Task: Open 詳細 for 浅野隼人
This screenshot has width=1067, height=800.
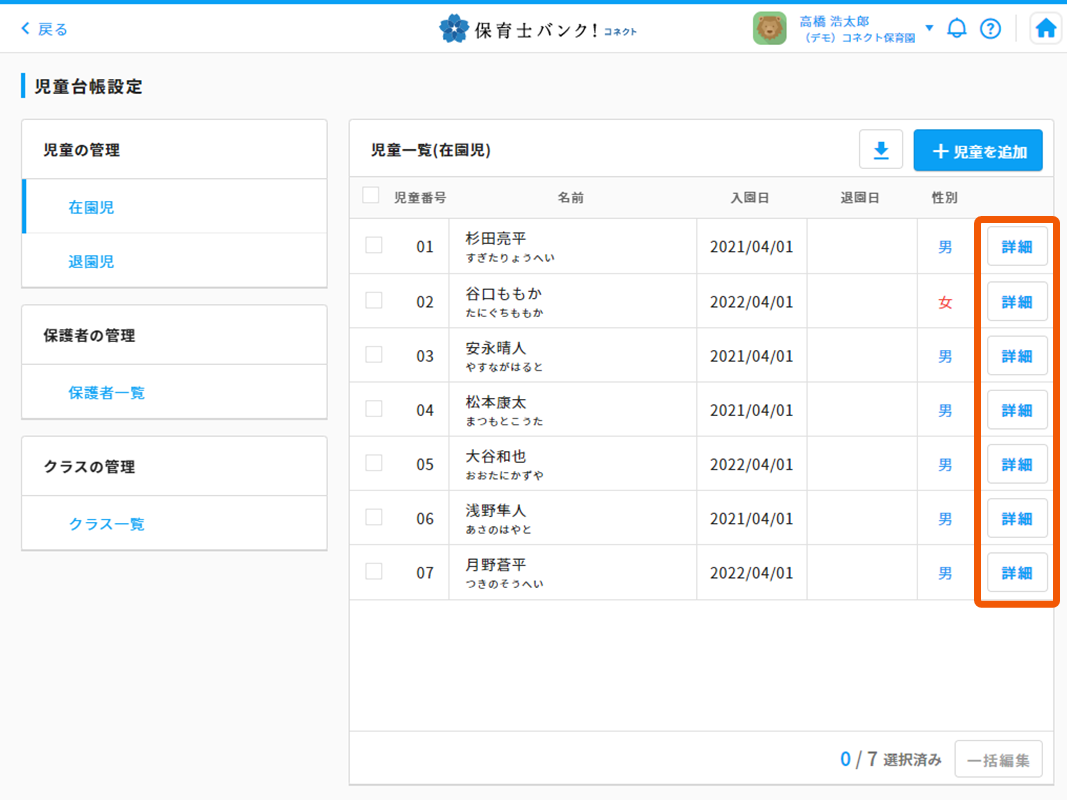Action: pyautogui.click(x=1017, y=518)
